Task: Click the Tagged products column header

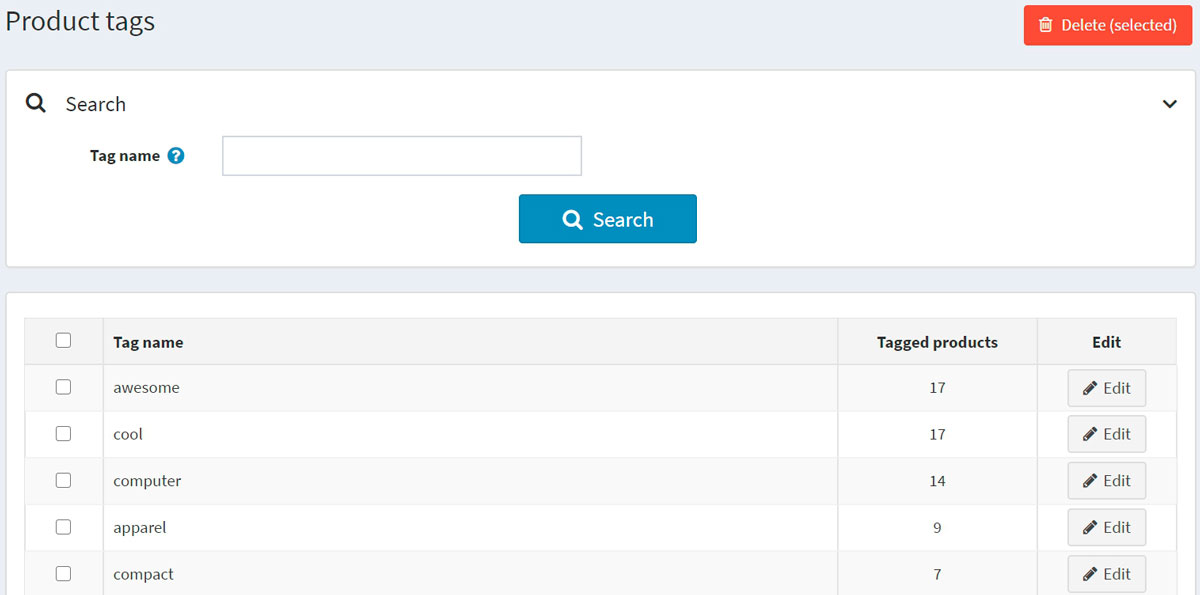Action: tap(937, 342)
